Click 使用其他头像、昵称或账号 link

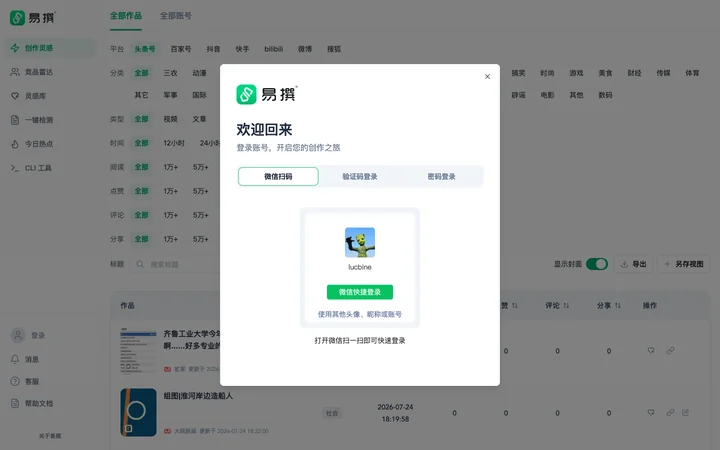click(360, 314)
